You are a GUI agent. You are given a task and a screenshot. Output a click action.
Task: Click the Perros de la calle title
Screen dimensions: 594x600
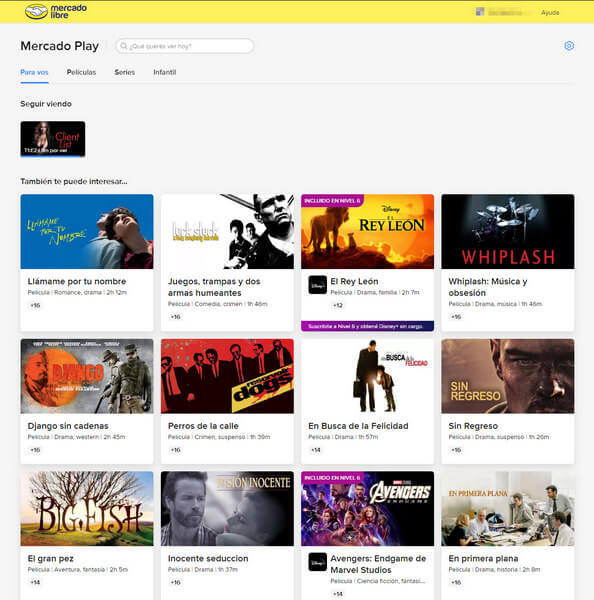(x=203, y=426)
